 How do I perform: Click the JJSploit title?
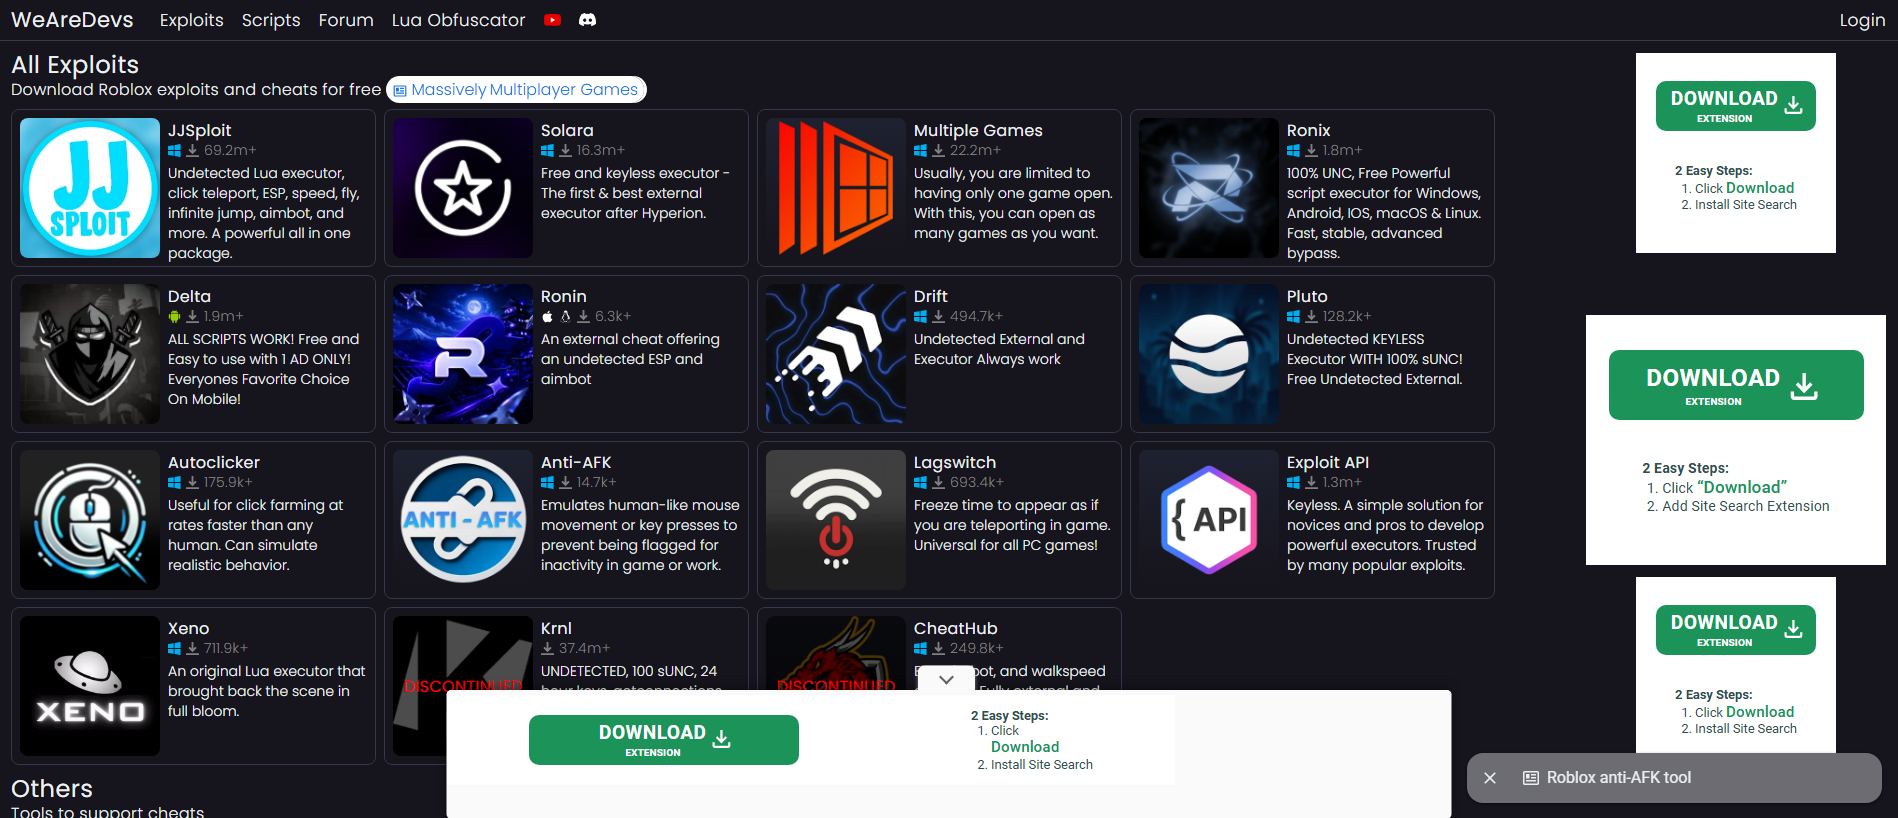(199, 130)
